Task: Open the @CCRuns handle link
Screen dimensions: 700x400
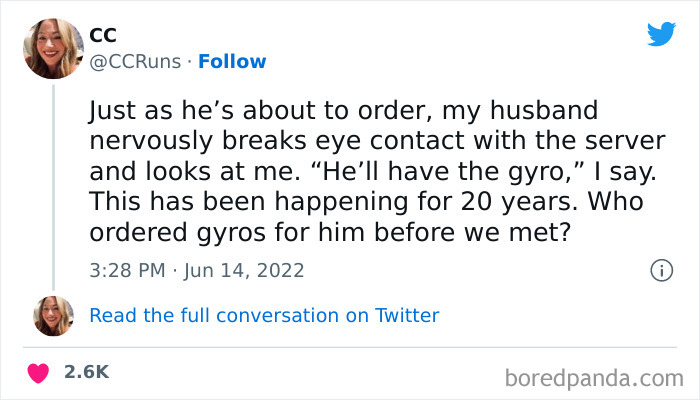Action: click(x=135, y=61)
